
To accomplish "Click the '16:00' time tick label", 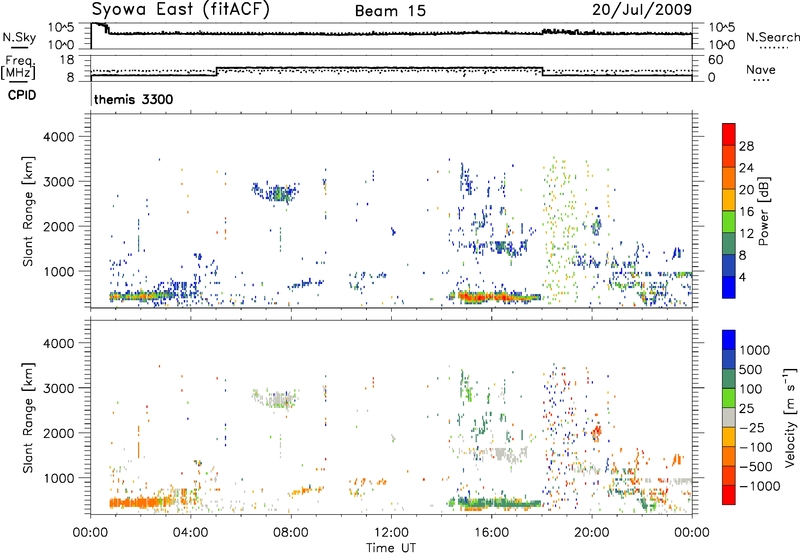I will [x=491, y=533].
